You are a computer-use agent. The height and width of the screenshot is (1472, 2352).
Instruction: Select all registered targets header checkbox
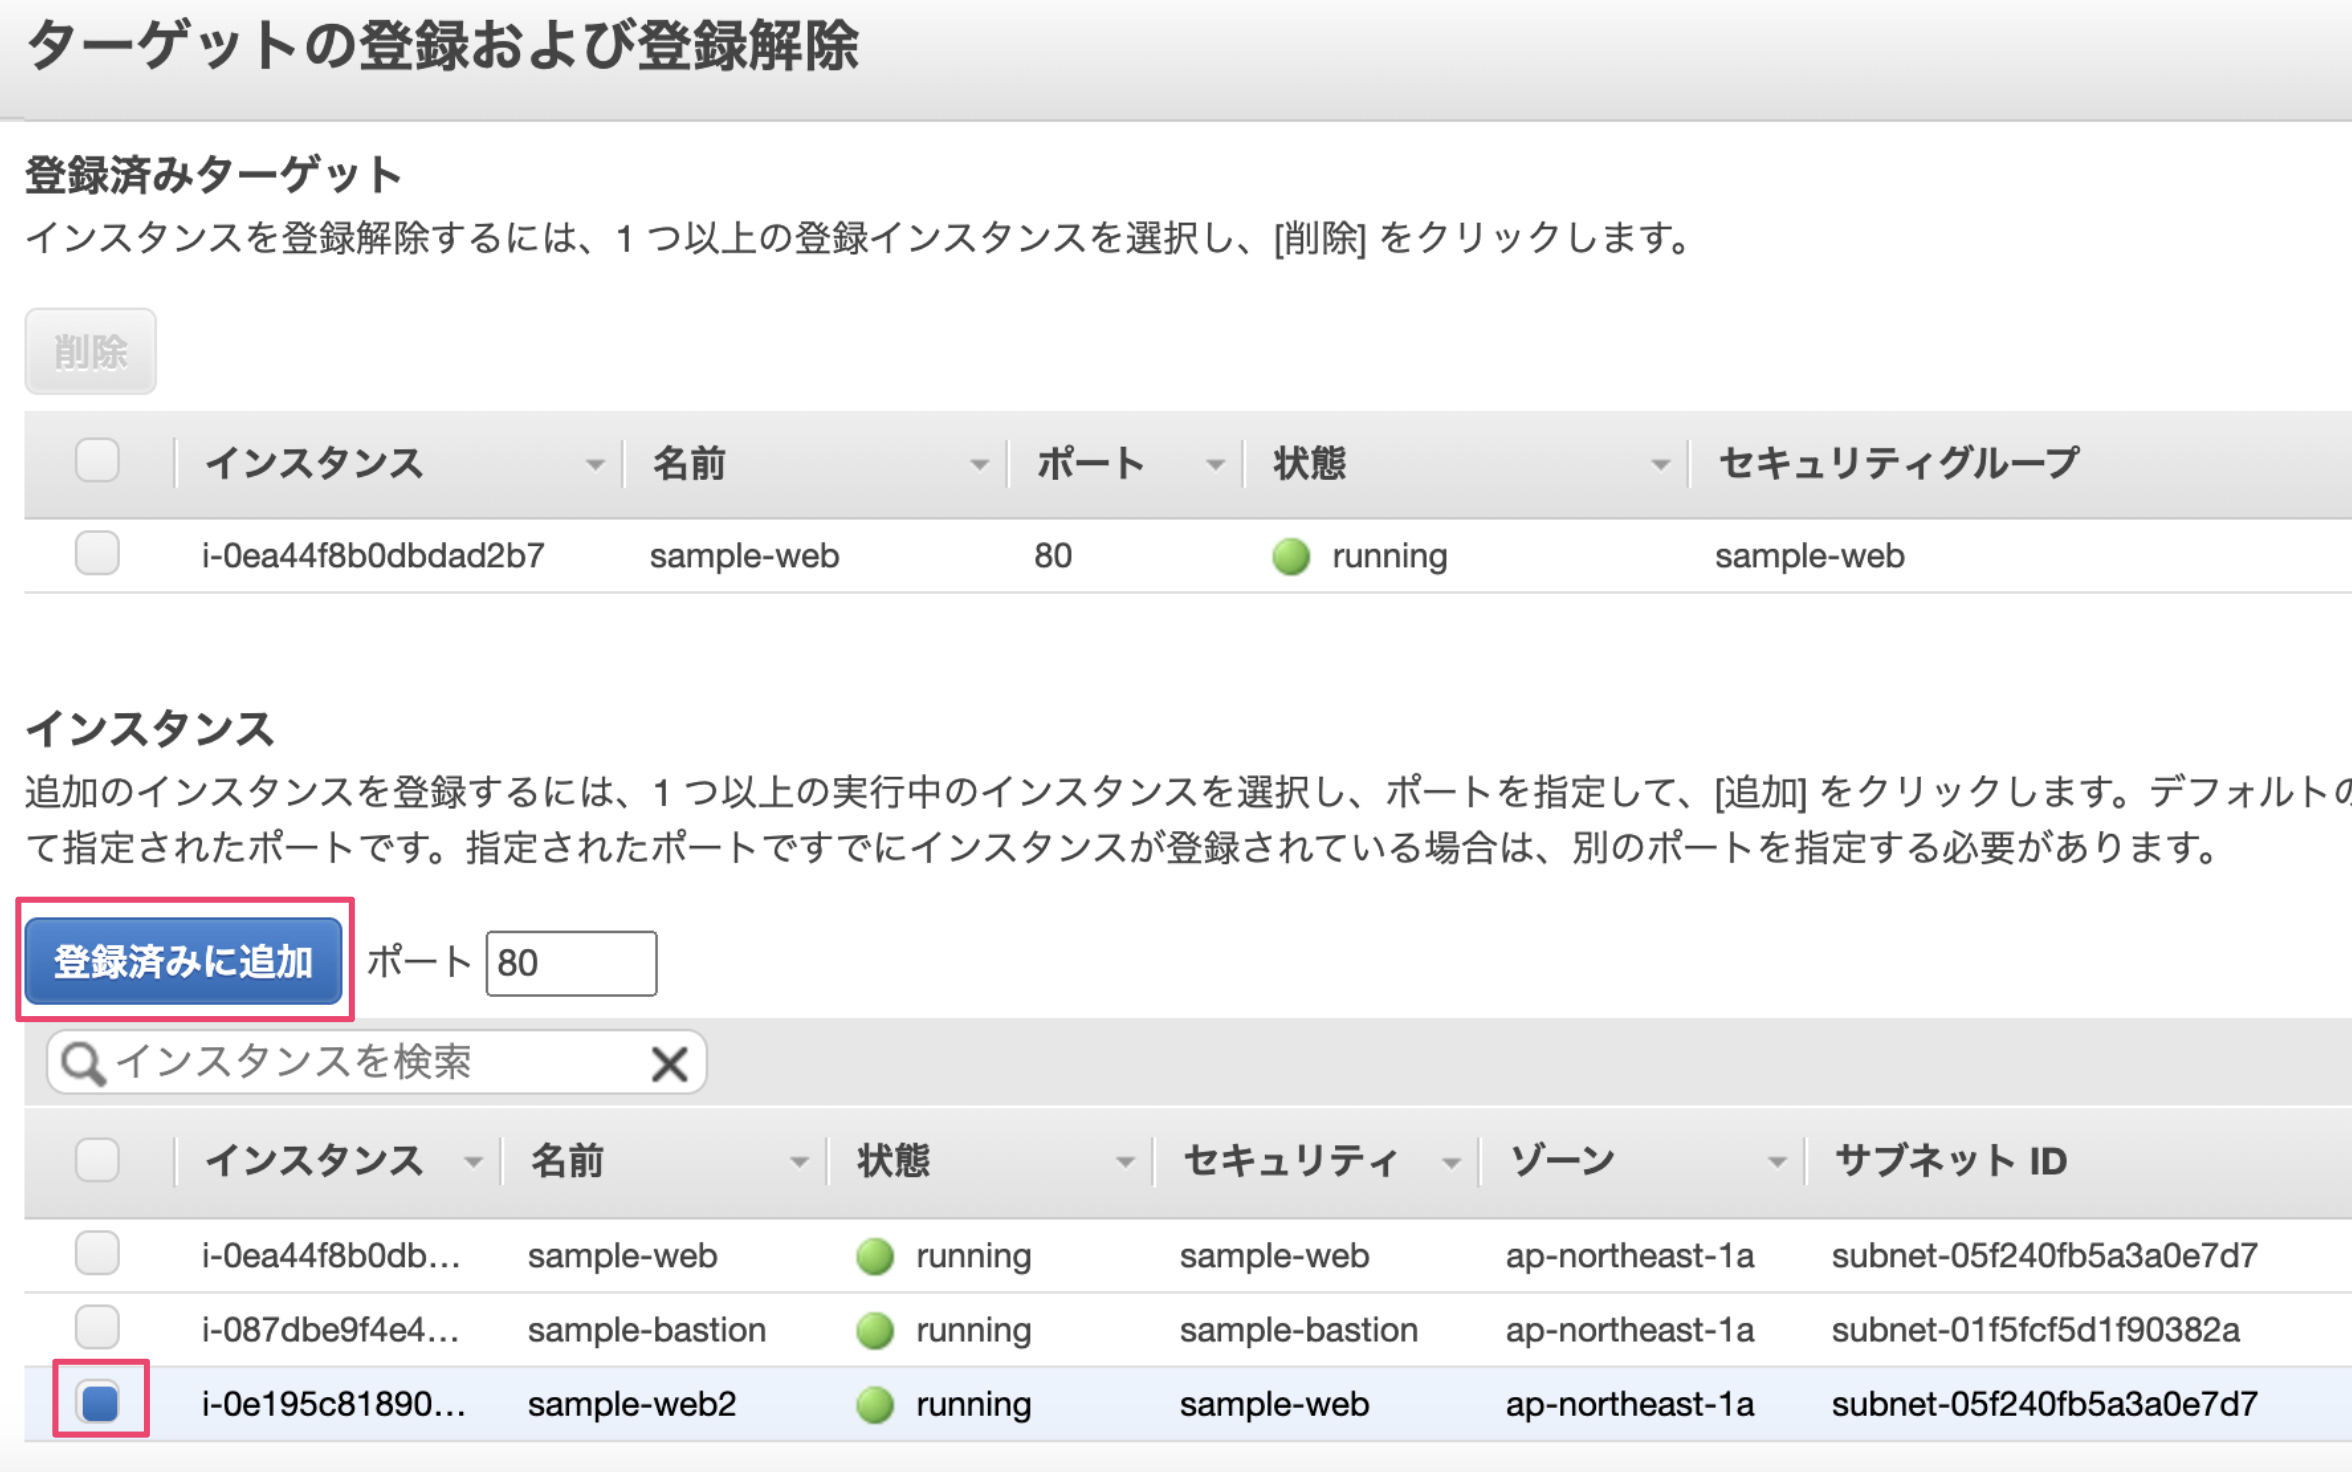pyautogui.click(x=97, y=461)
